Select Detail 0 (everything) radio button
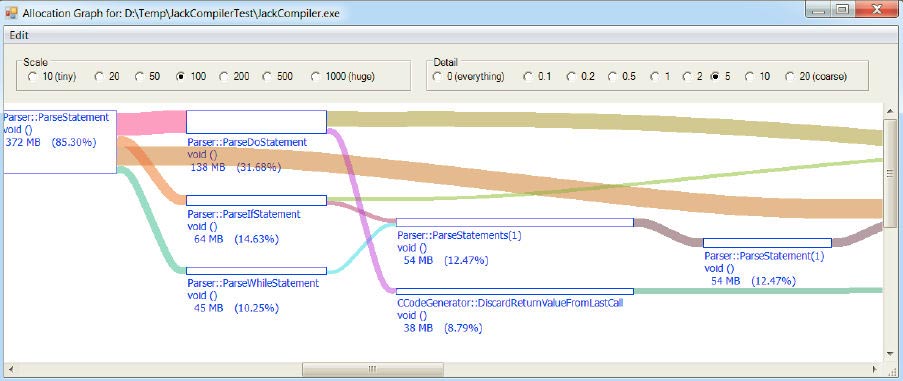Viewport: 903px width, 381px height. [x=438, y=77]
